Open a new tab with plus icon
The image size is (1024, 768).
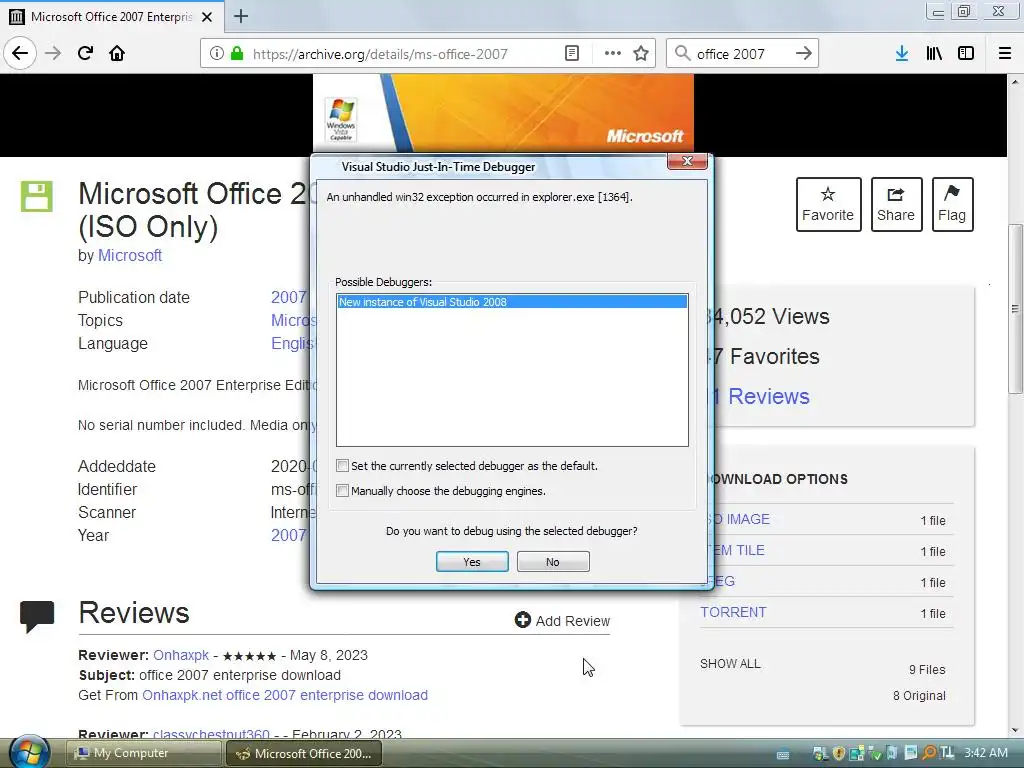click(240, 16)
